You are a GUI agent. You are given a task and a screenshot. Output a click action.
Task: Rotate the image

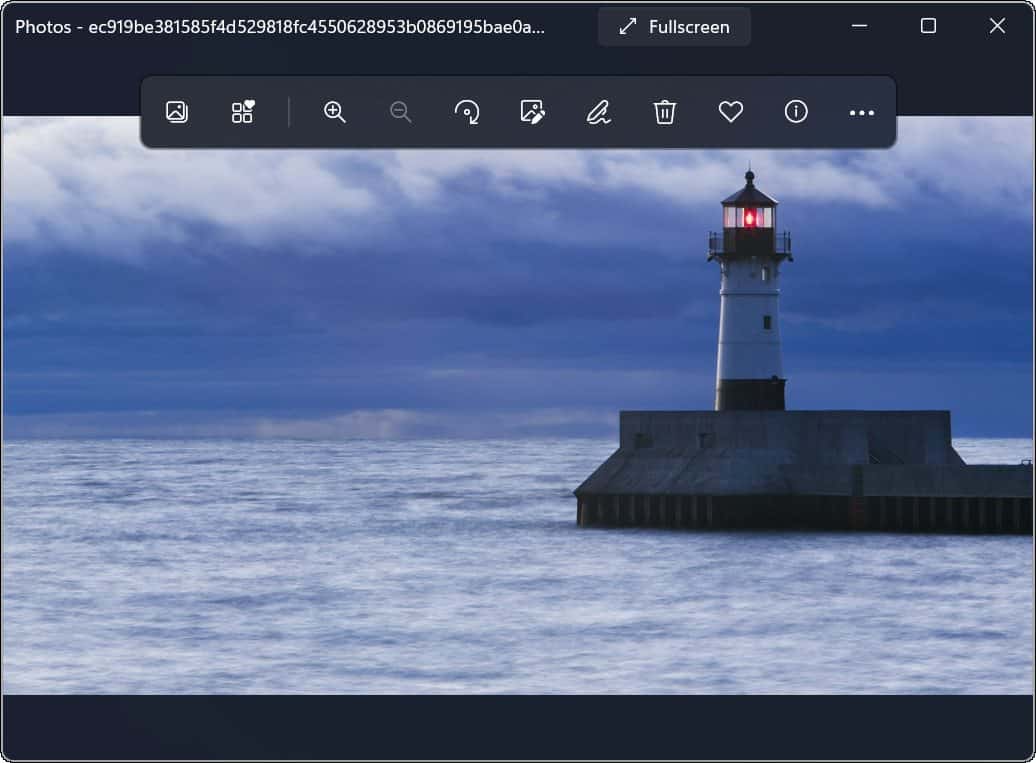[x=466, y=112]
